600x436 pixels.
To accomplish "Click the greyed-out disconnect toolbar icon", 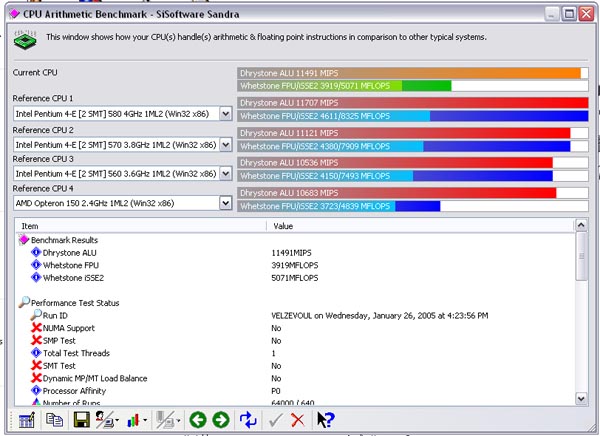I will pos(166,420).
